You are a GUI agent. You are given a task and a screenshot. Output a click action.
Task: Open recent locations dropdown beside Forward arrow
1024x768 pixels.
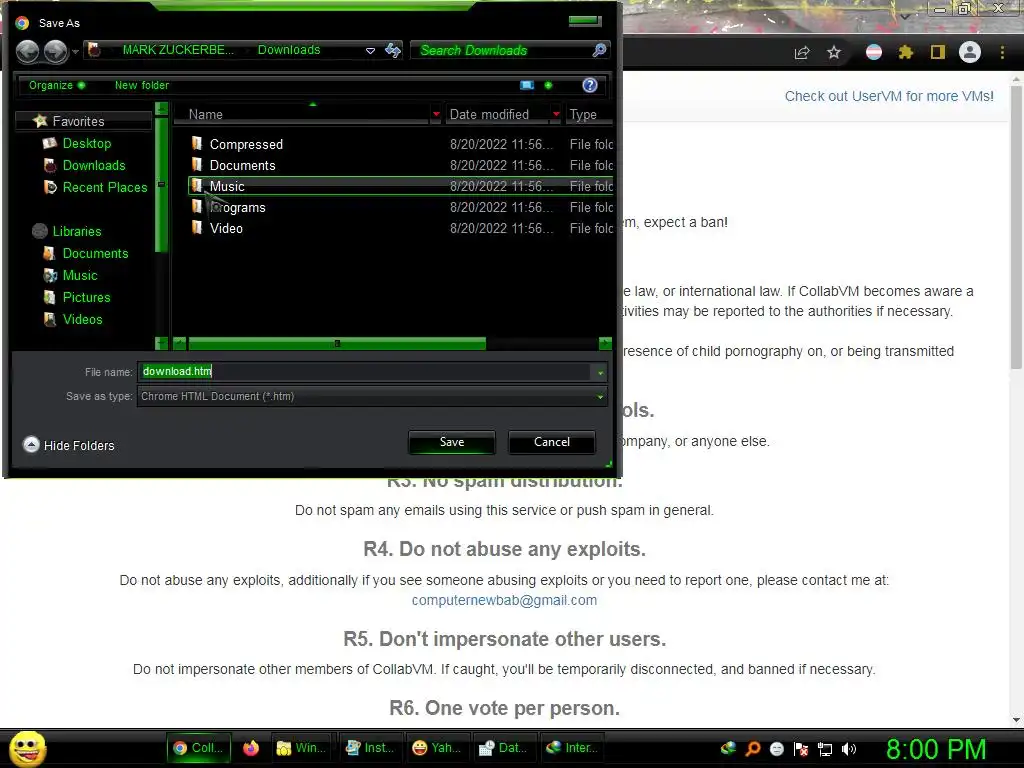click(x=76, y=51)
